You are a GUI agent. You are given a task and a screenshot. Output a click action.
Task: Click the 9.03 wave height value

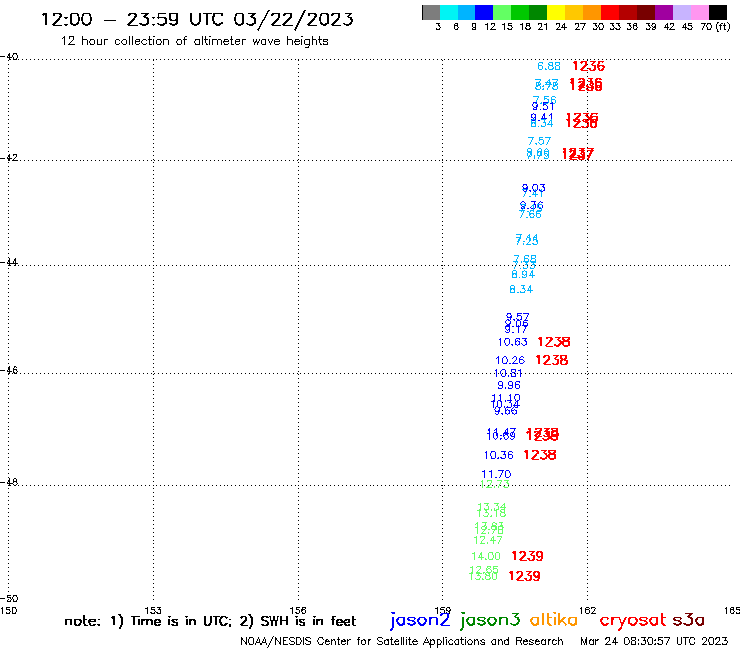pos(533,188)
